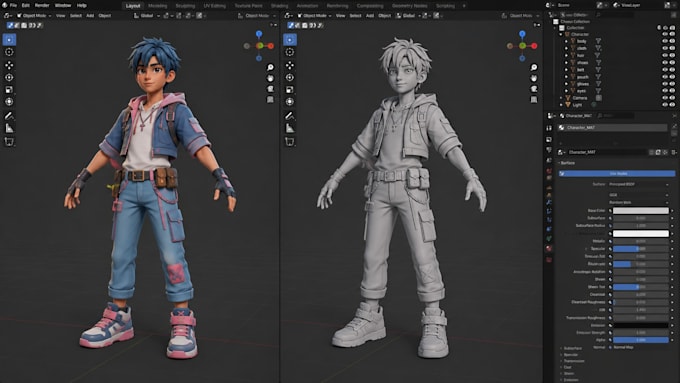Collapse the Character tree item

(561, 34)
